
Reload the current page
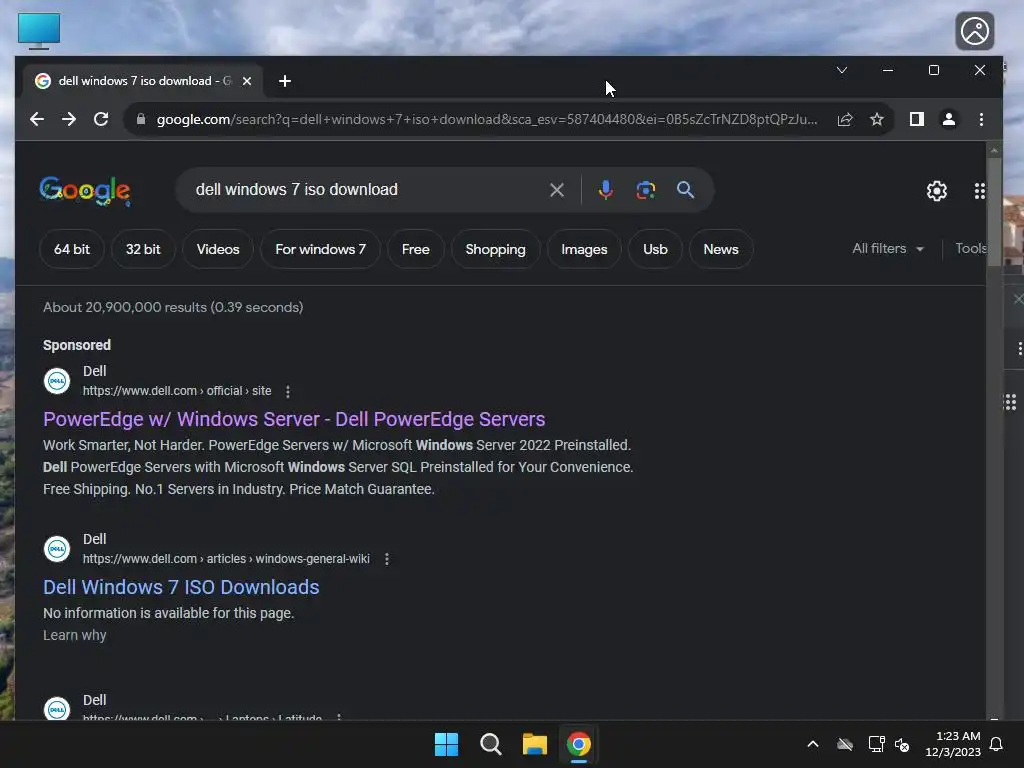pos(101,120)
